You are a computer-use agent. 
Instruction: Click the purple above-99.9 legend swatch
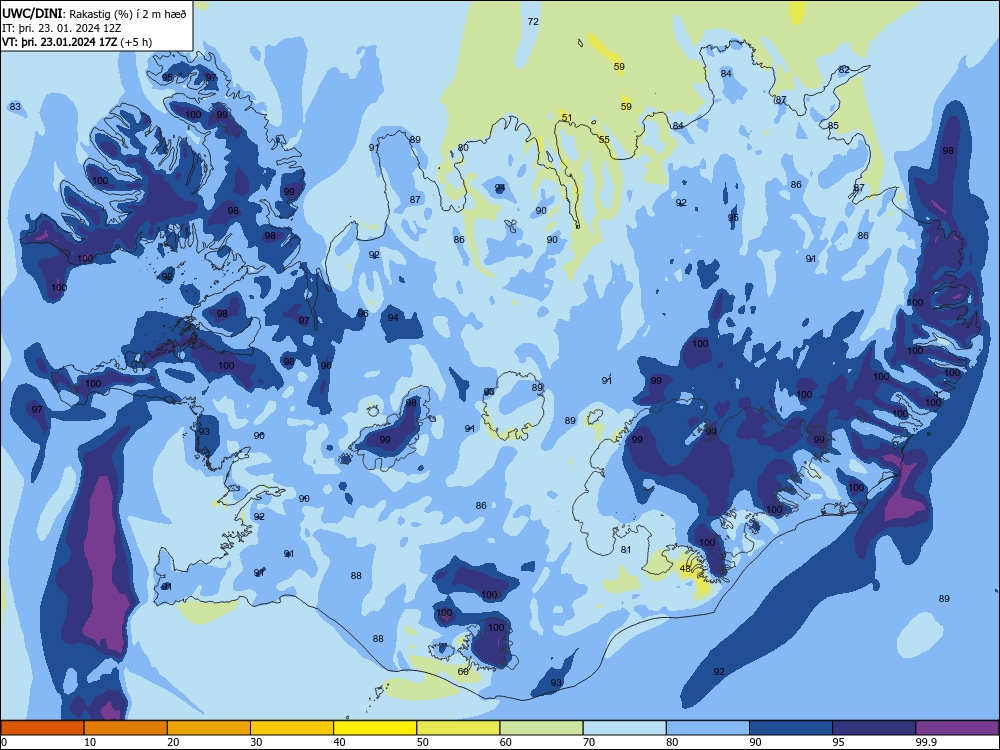click(957, 728)
